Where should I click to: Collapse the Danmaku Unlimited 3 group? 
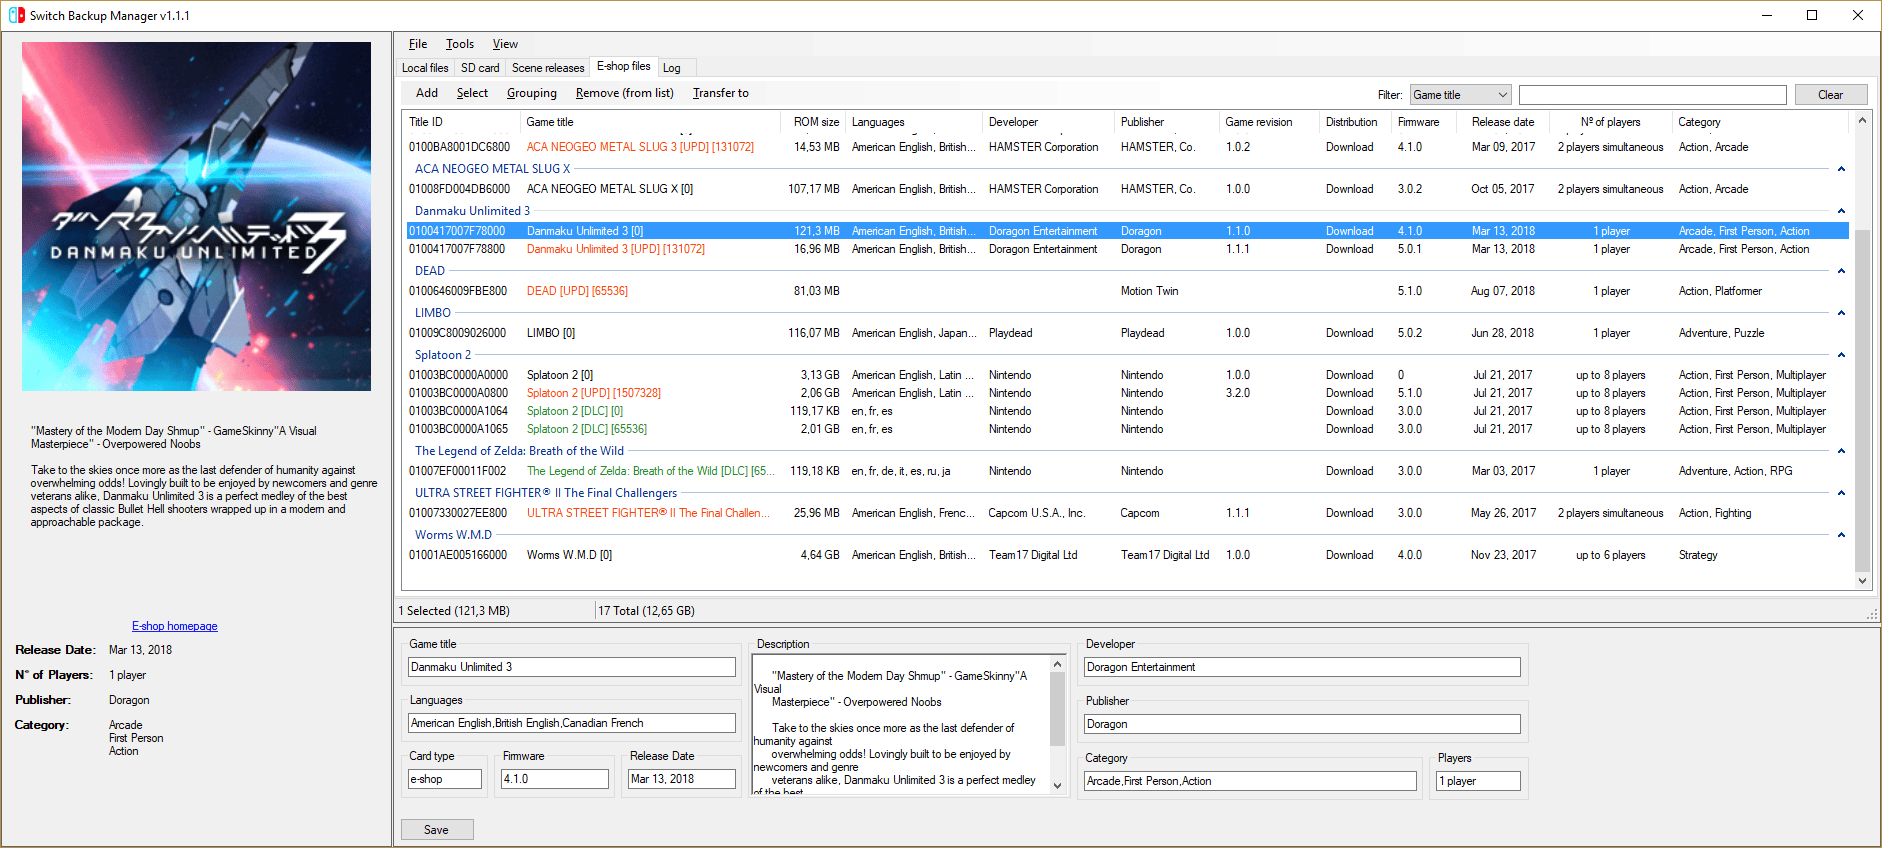(x=1840, y=211)
